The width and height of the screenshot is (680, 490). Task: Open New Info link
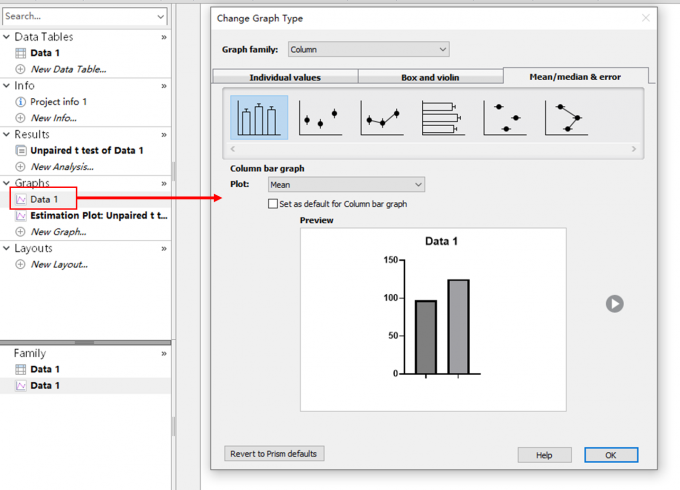[x=54, y=118]
